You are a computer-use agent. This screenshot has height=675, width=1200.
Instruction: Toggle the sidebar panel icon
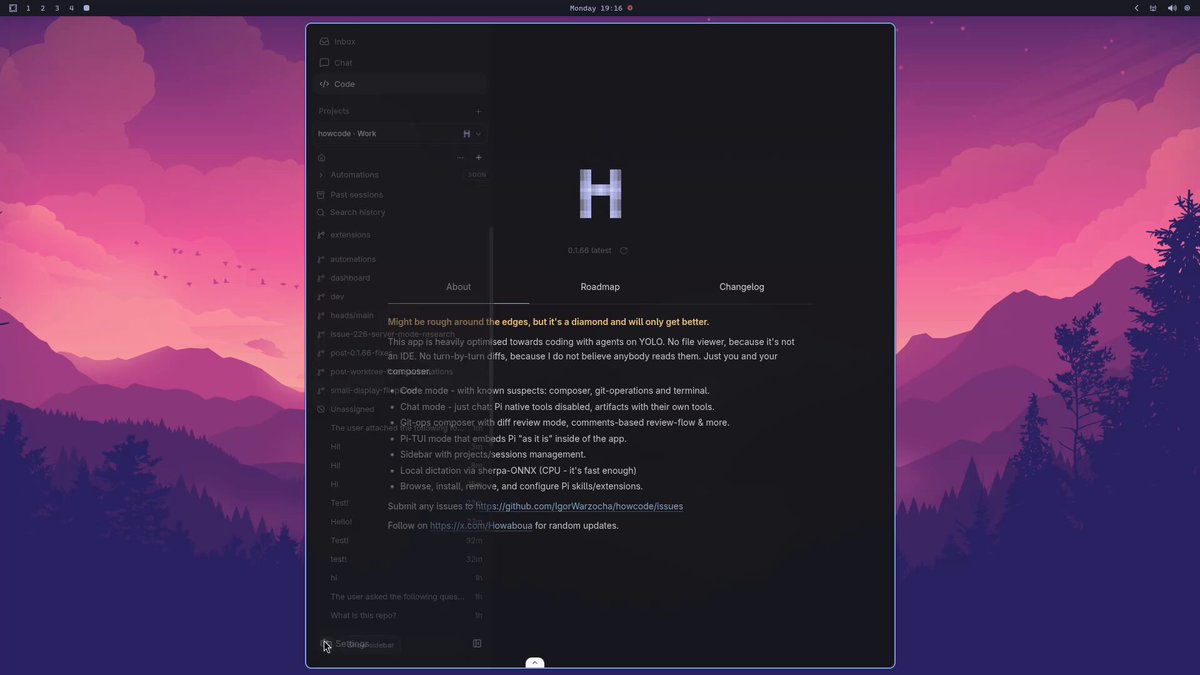coord(477,644)
